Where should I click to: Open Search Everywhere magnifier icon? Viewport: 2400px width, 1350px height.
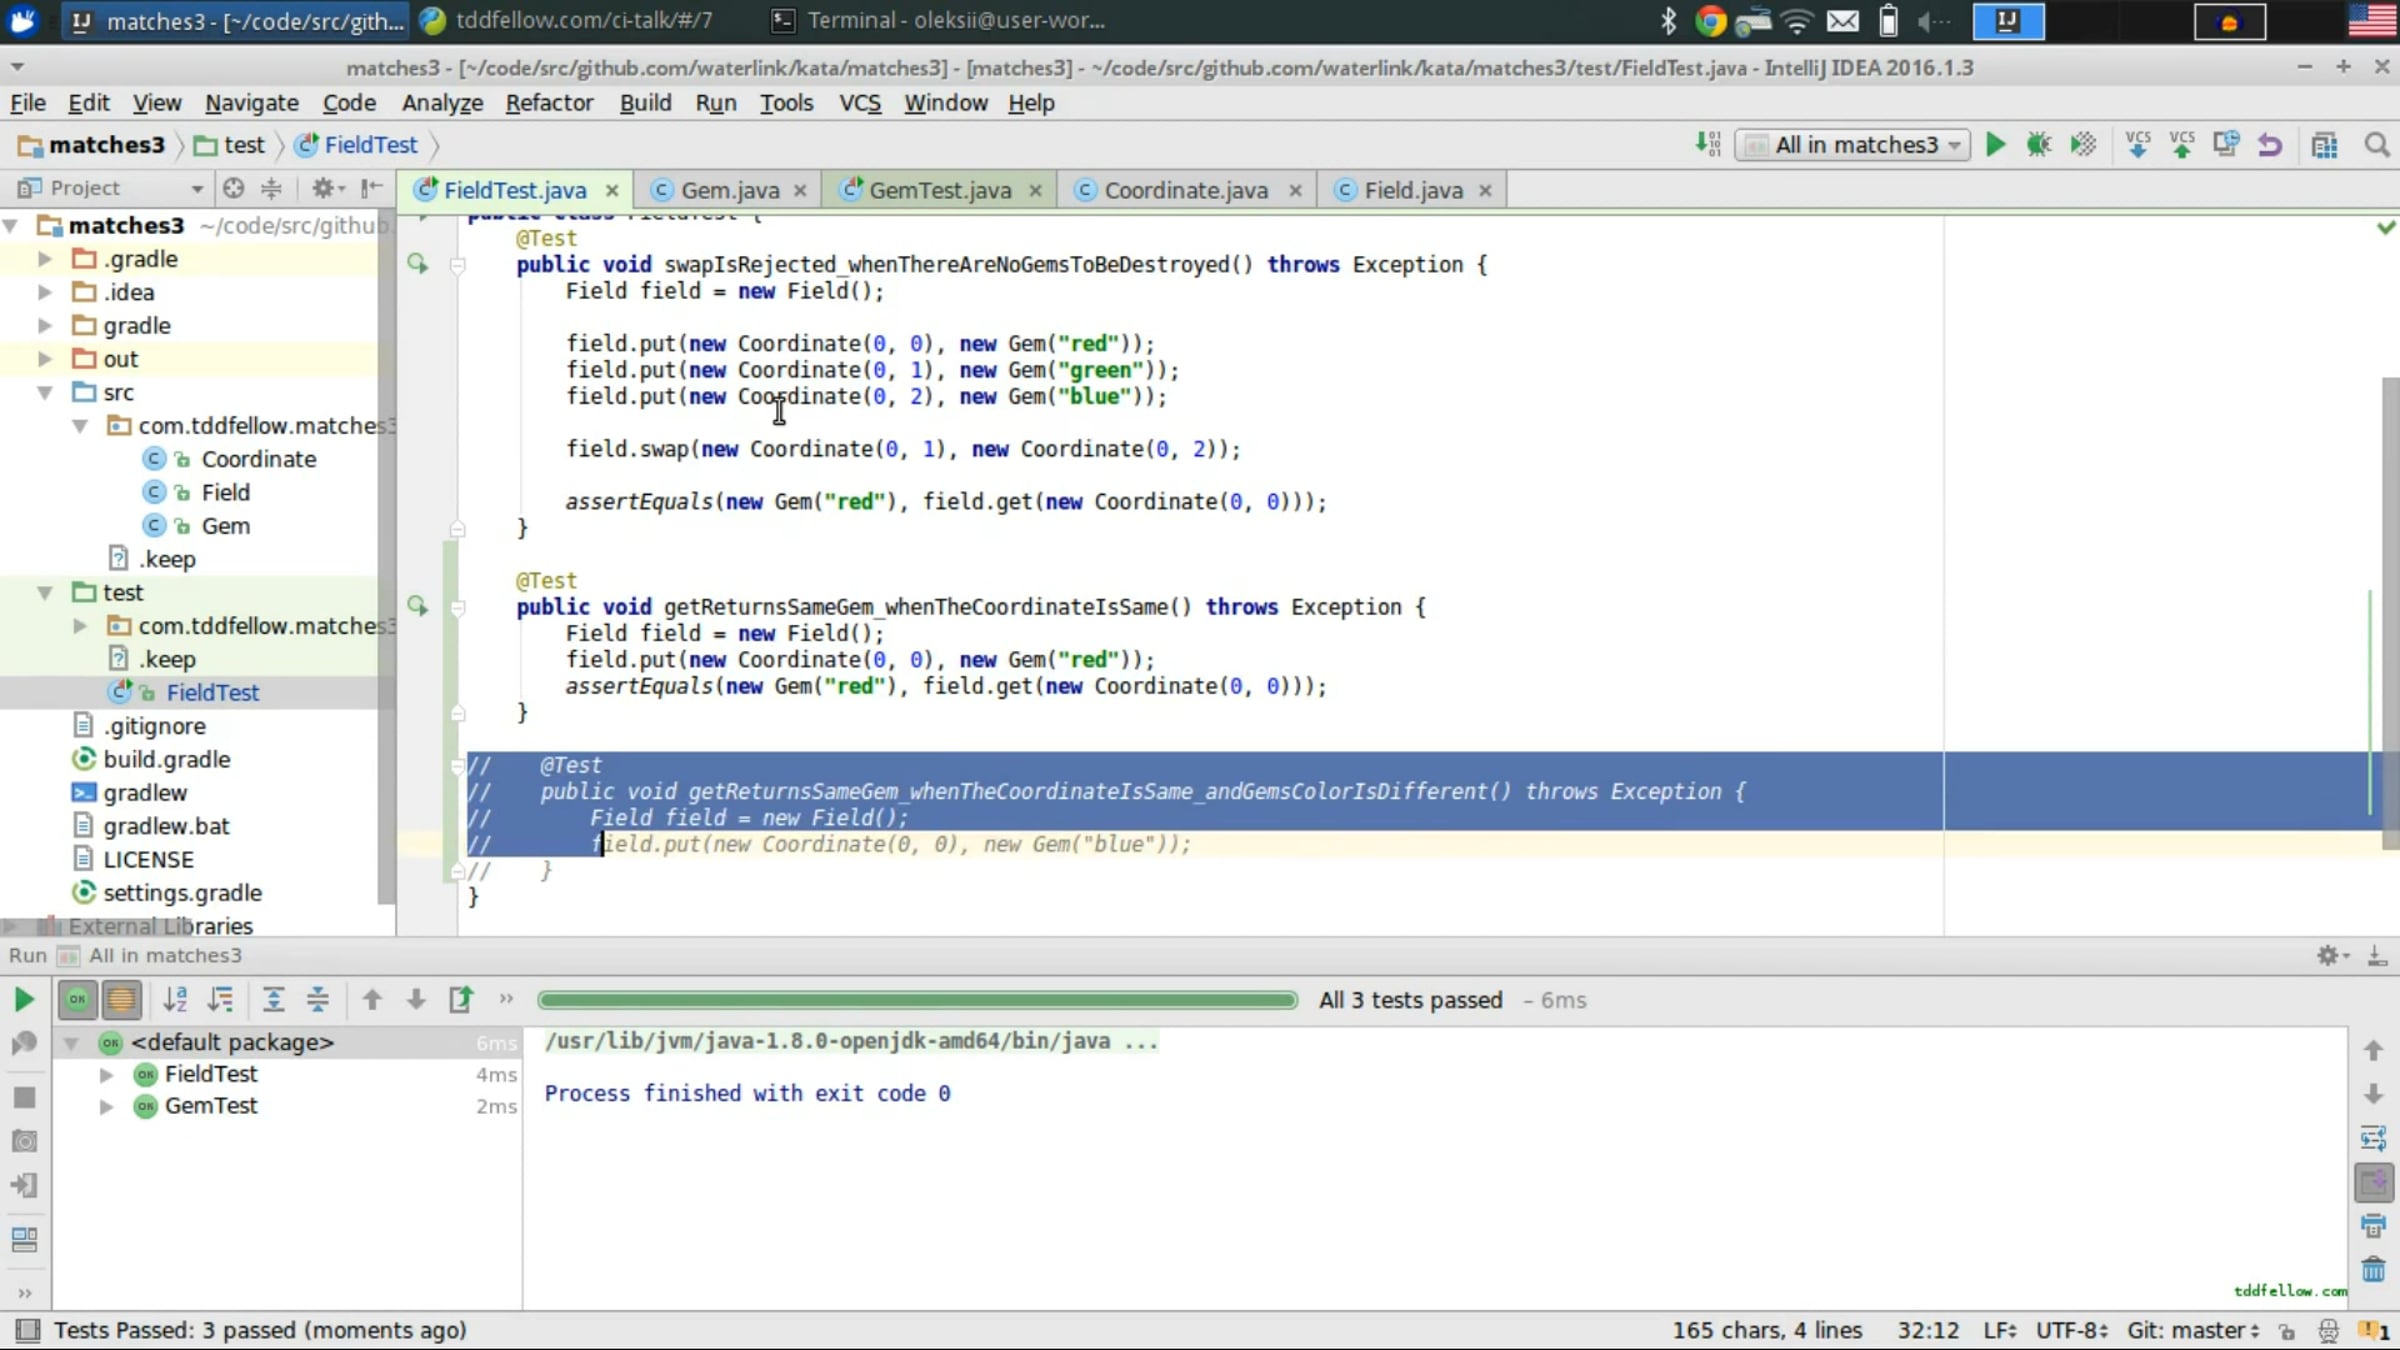2377,145
